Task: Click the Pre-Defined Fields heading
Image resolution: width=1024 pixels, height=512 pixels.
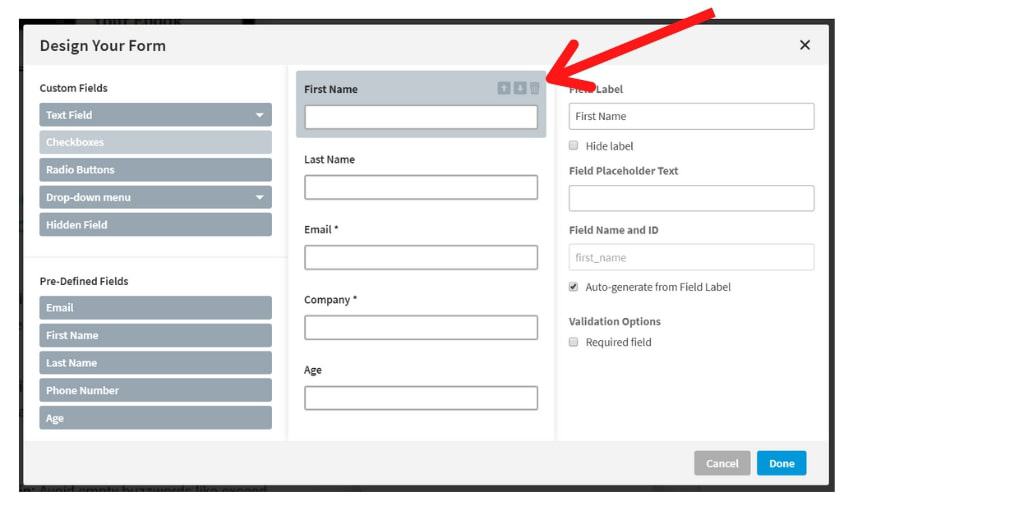Action: point(84,281)
